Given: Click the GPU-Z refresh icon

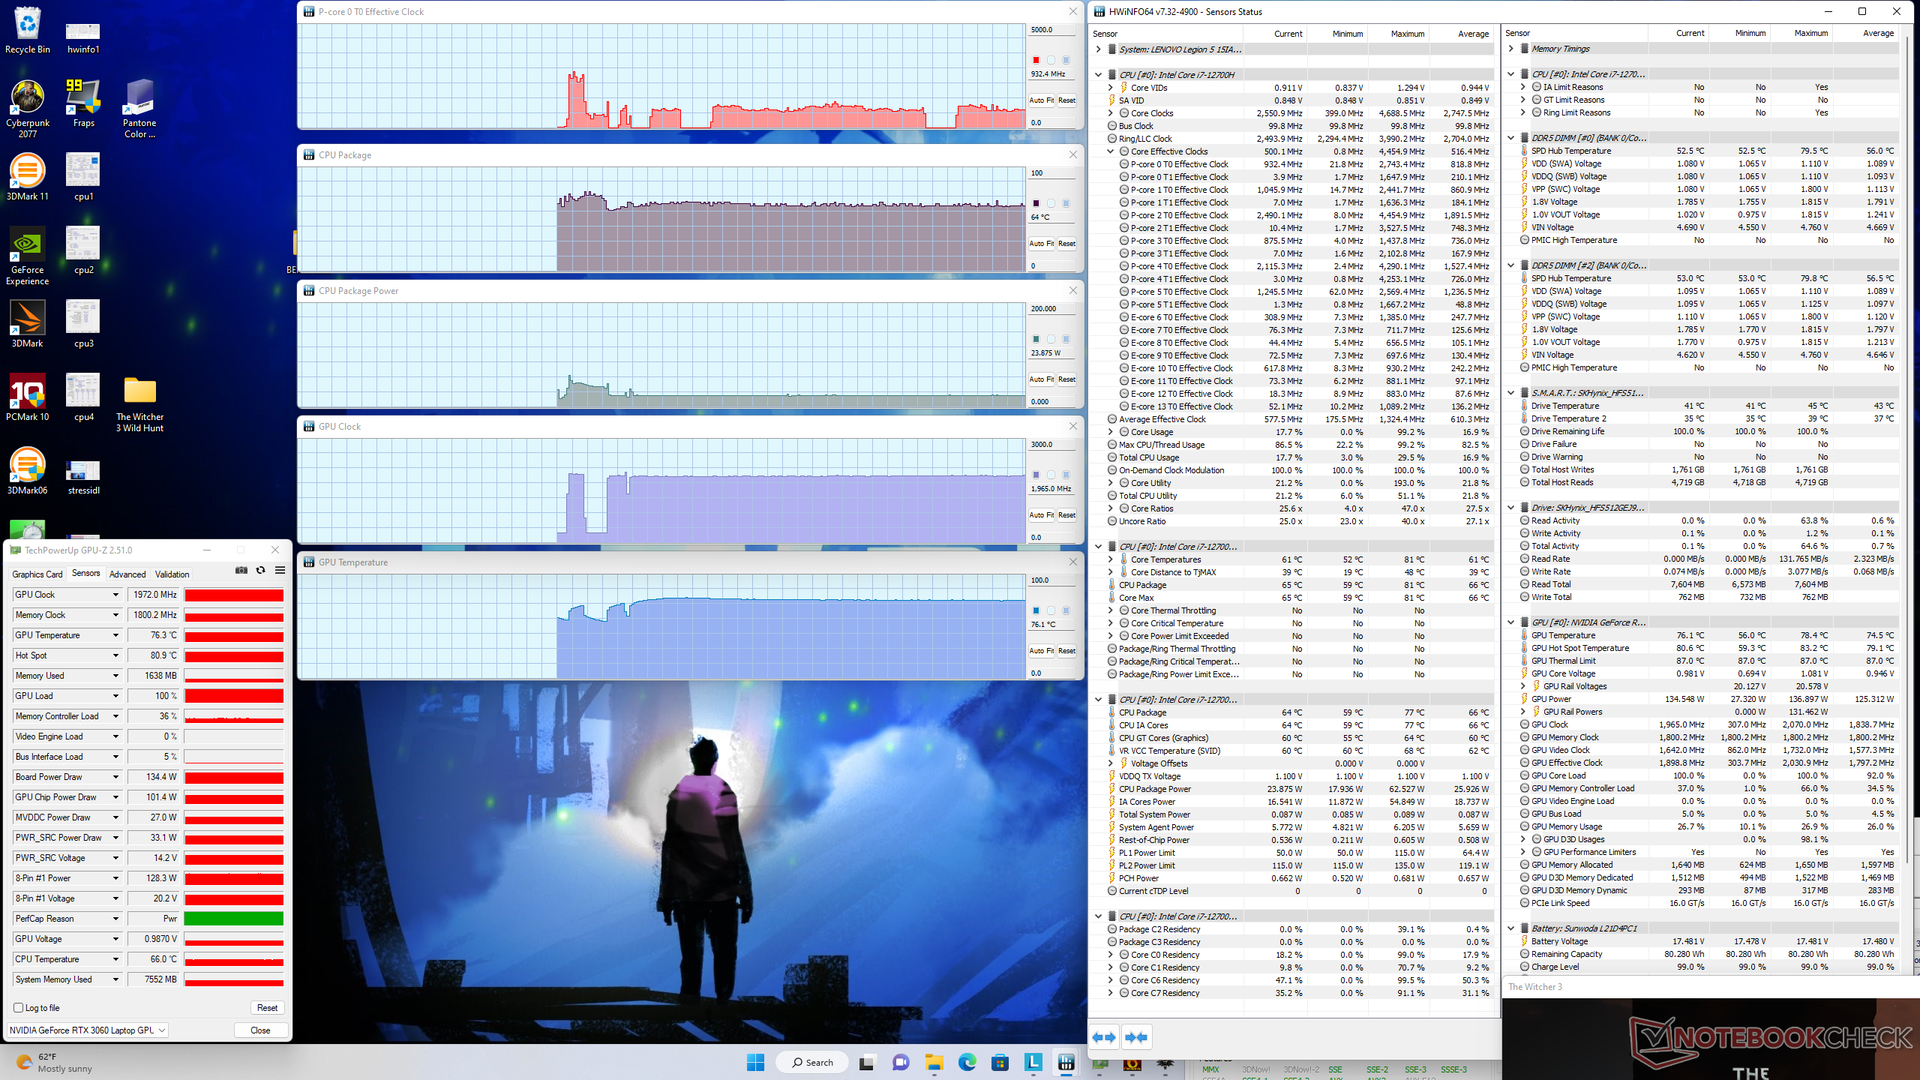Looking at the screenshot, I should pyautogui.click(x=261, y=570).
